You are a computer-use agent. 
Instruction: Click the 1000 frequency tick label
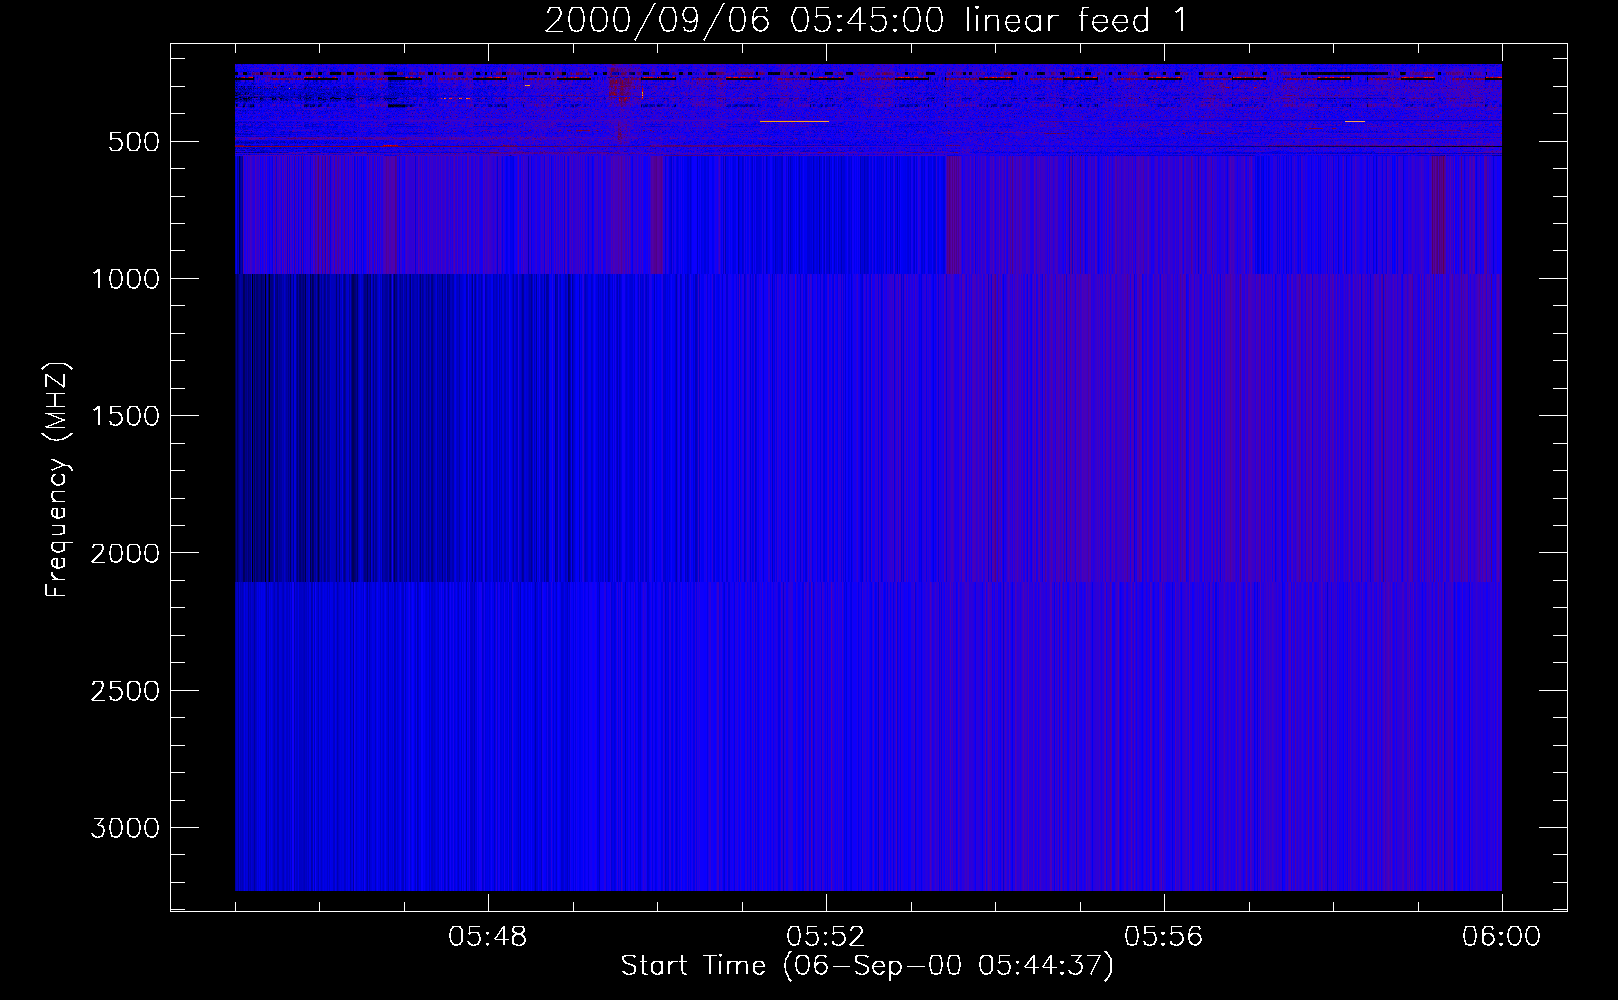click(125, 279)
